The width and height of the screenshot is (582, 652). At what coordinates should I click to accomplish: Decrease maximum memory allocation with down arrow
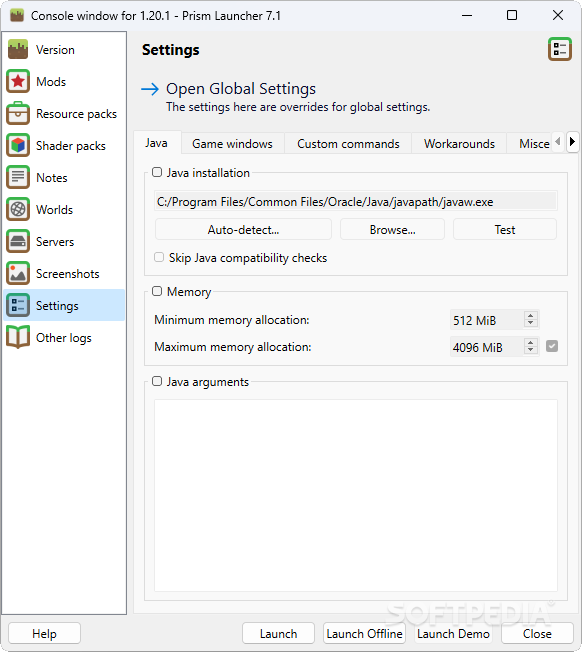530,350
